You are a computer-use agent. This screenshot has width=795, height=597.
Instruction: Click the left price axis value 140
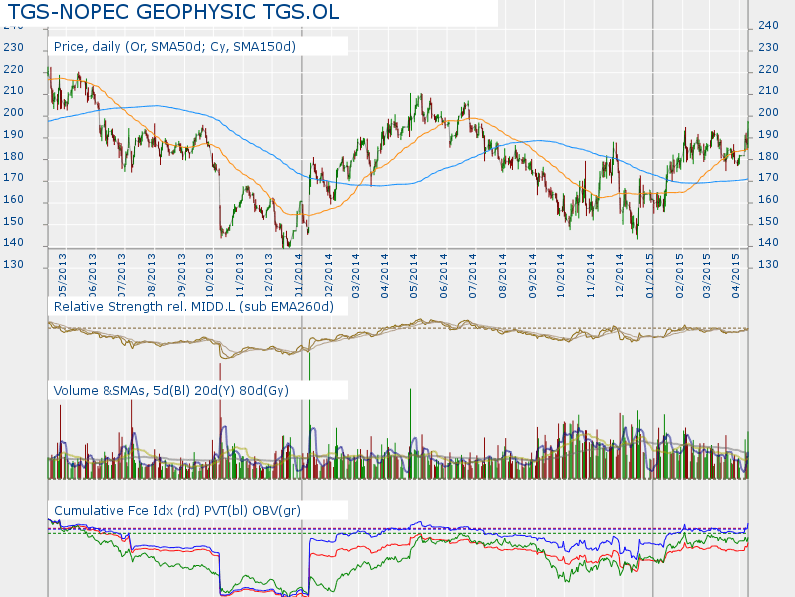[14, 242]
